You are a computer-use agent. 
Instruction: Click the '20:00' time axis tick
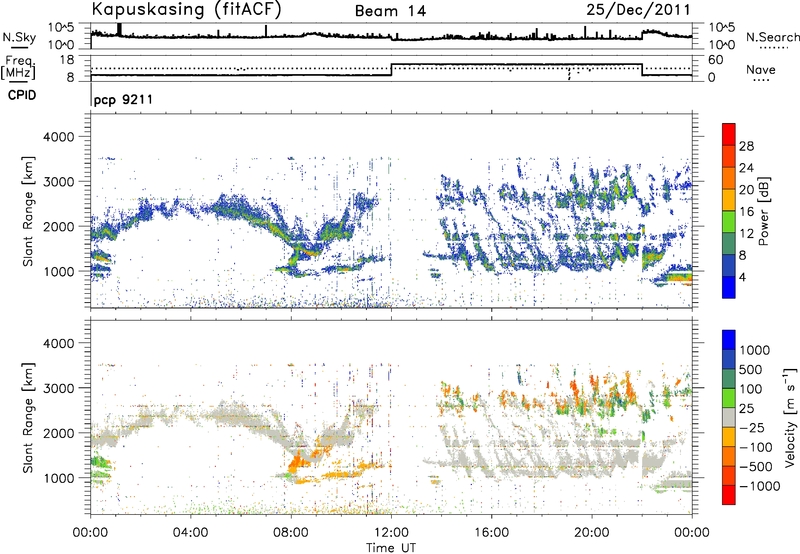(x=592, y=532)
